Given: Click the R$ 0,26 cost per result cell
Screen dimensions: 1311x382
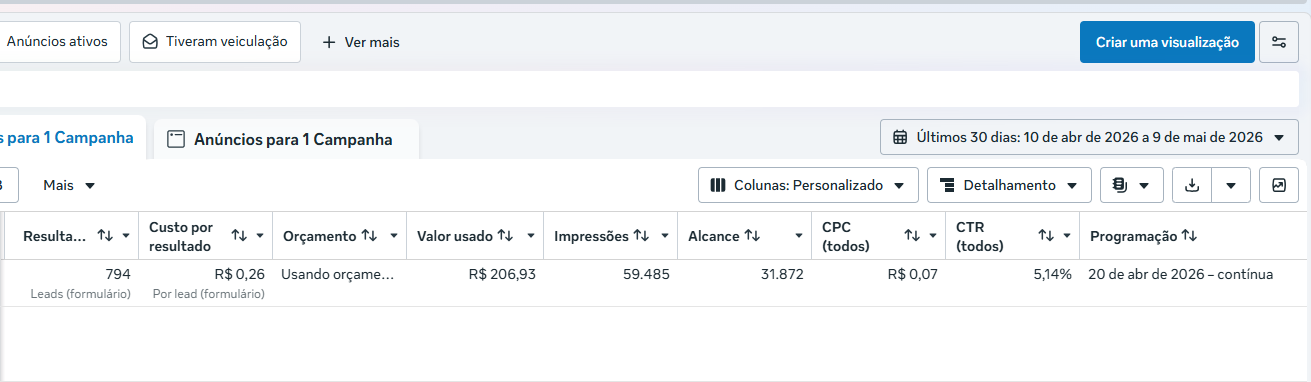Looking at the screenshot, I should (240, 274).
